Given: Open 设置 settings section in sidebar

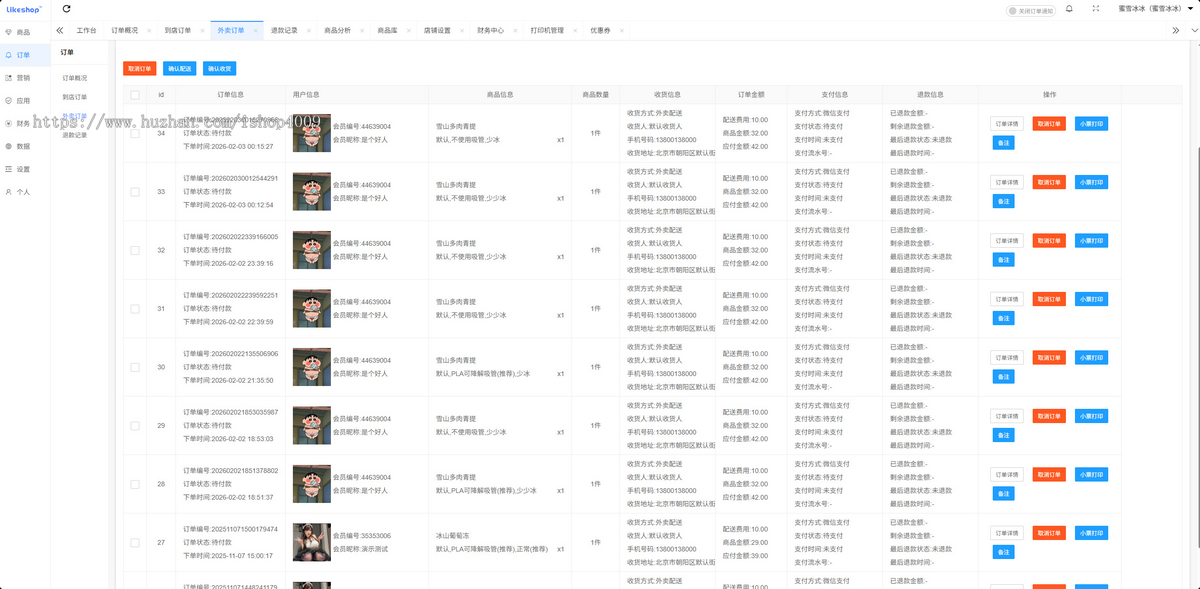Looking at the screenshot, I should 18,169.
